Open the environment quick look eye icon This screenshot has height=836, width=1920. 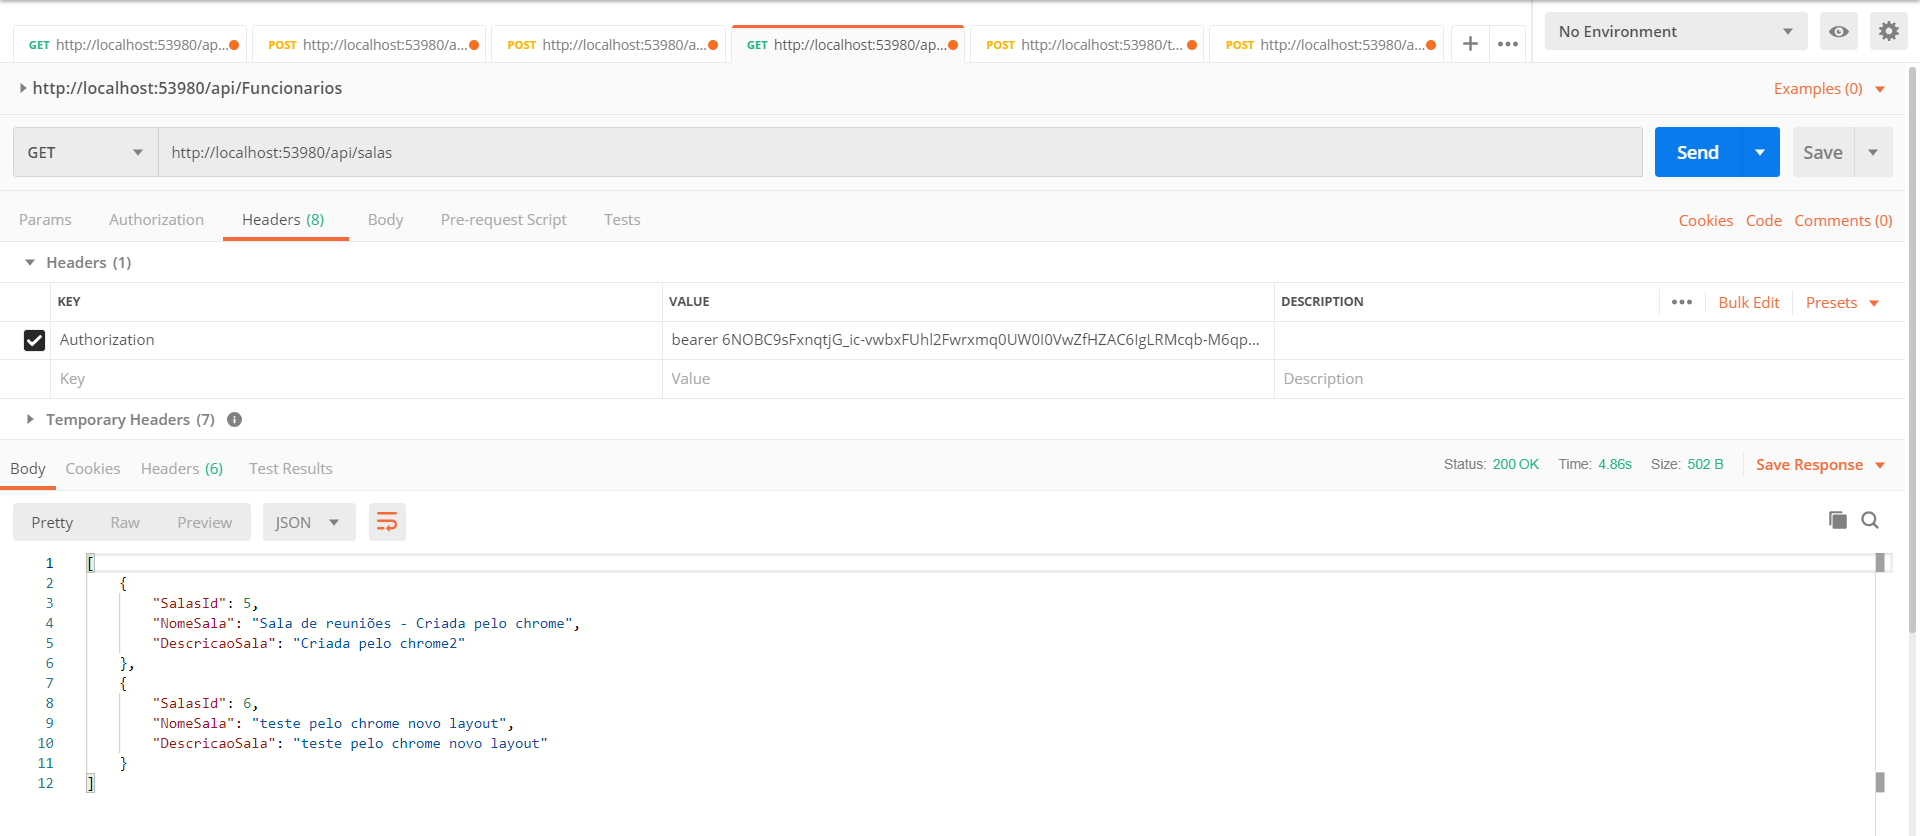tap(1838, 31)
